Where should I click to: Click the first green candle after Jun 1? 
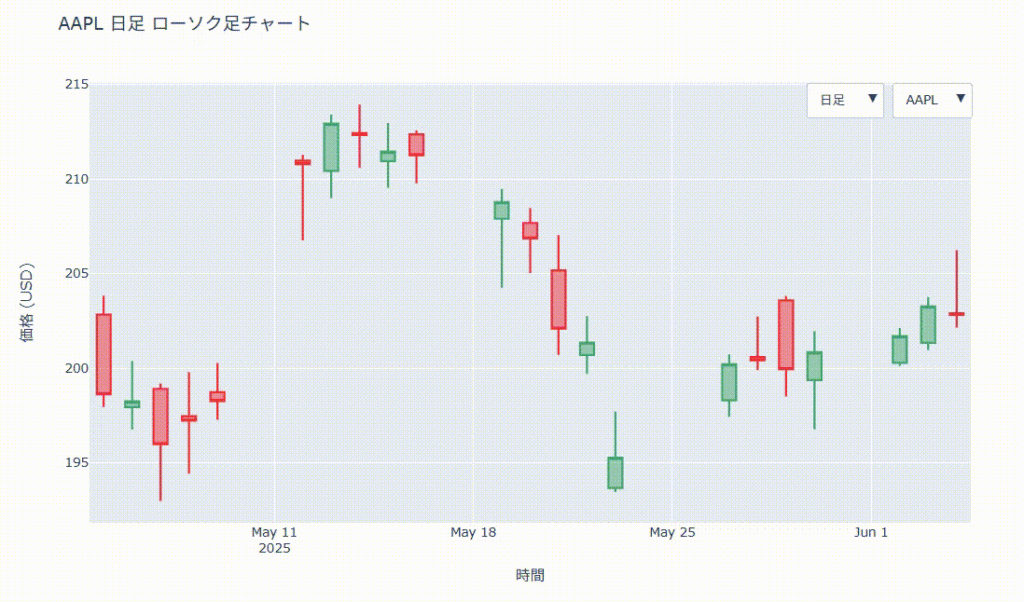(899, 349)
